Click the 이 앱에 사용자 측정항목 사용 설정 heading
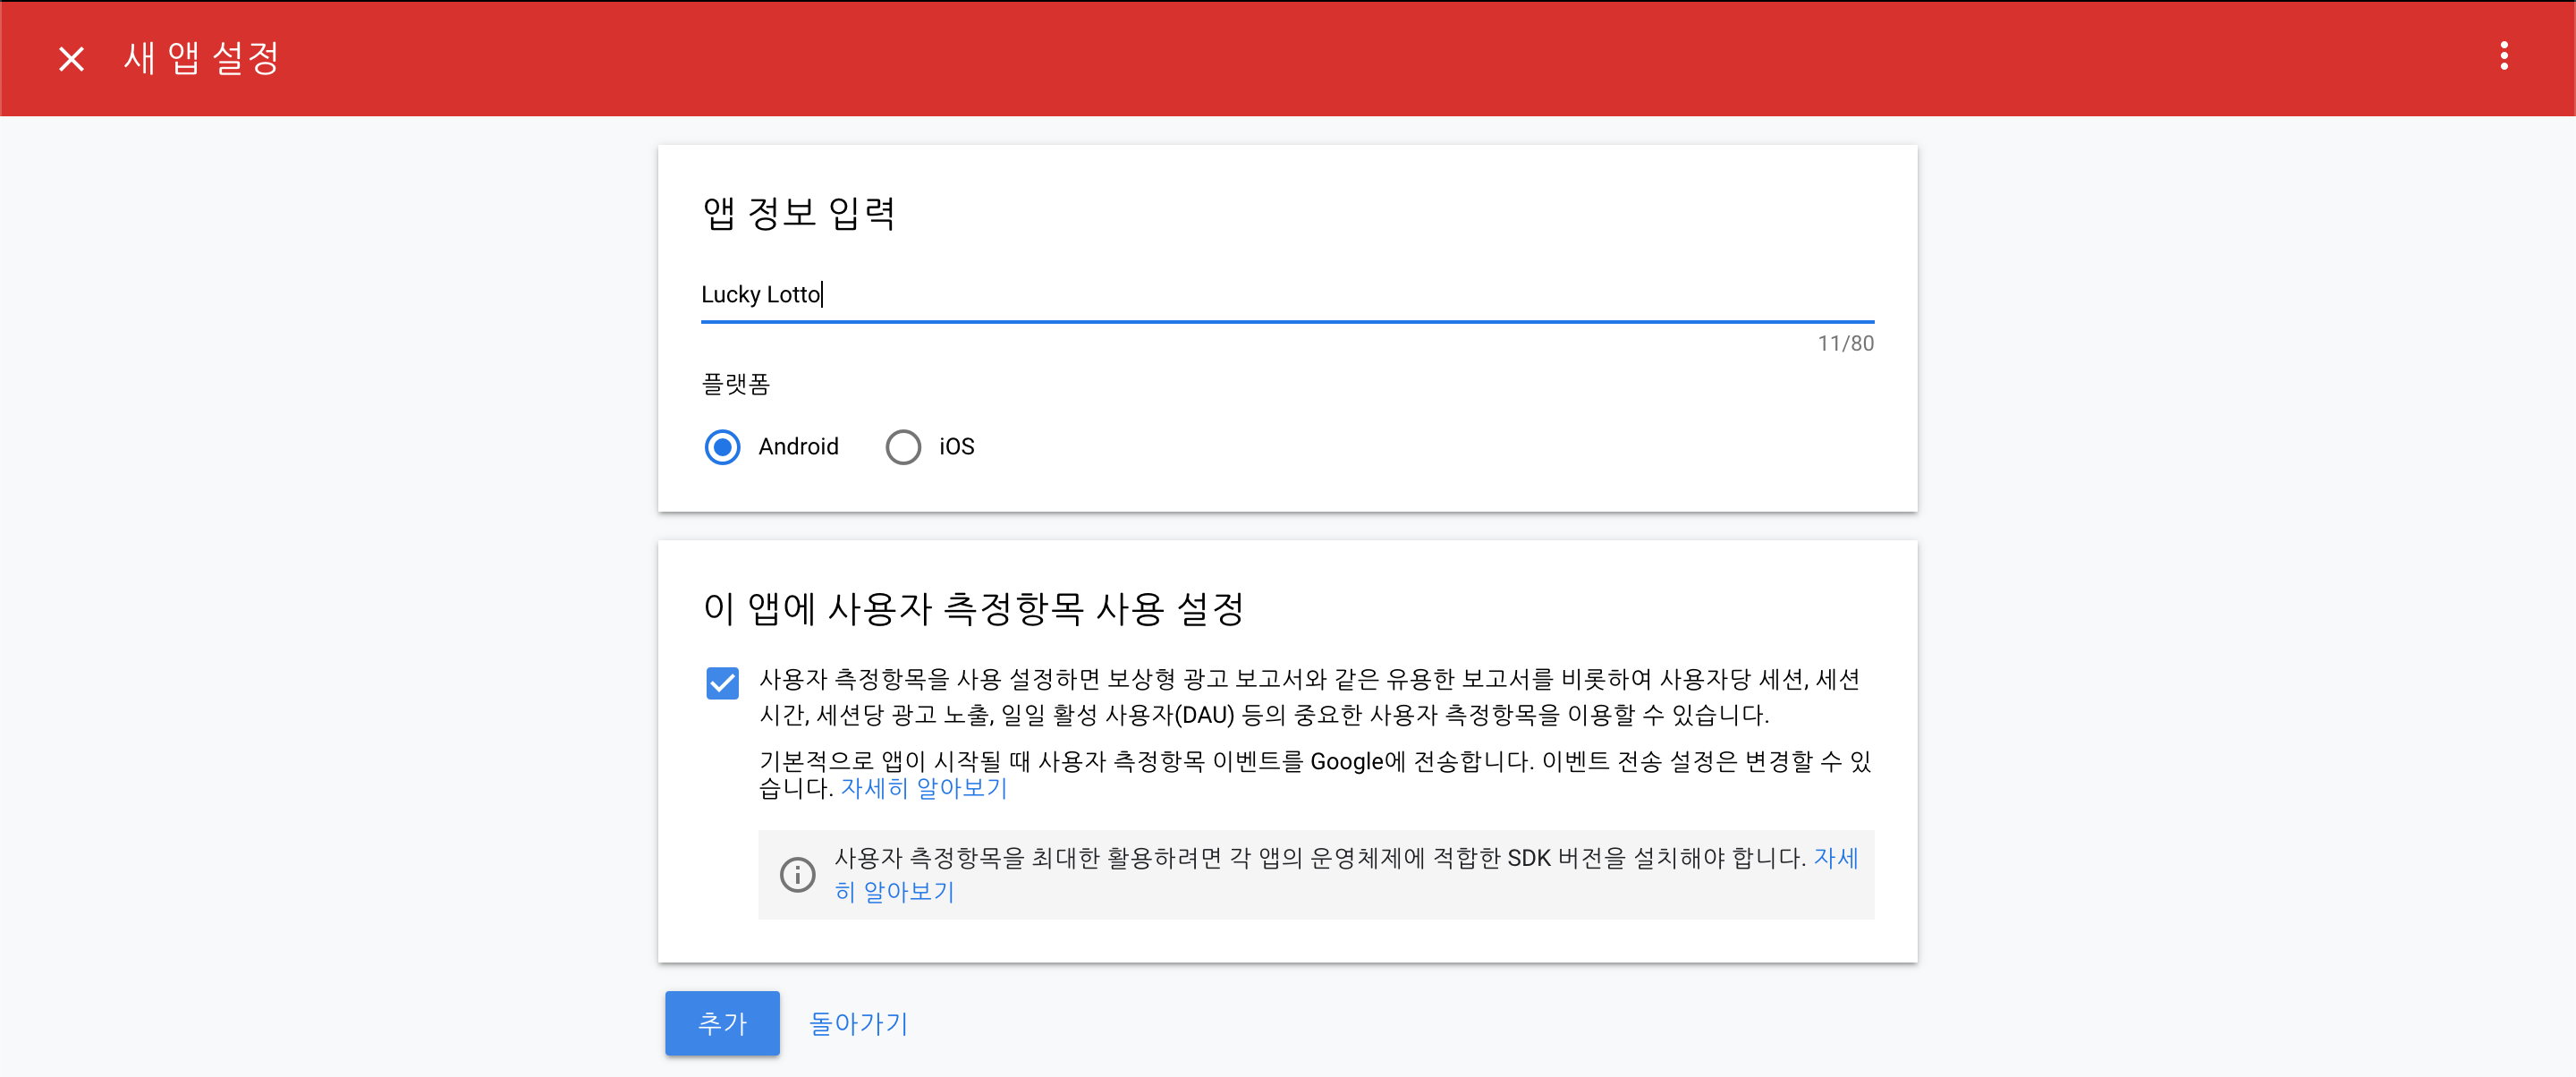This screenshot has width=2576, height=1077. [x=973, y=608]
